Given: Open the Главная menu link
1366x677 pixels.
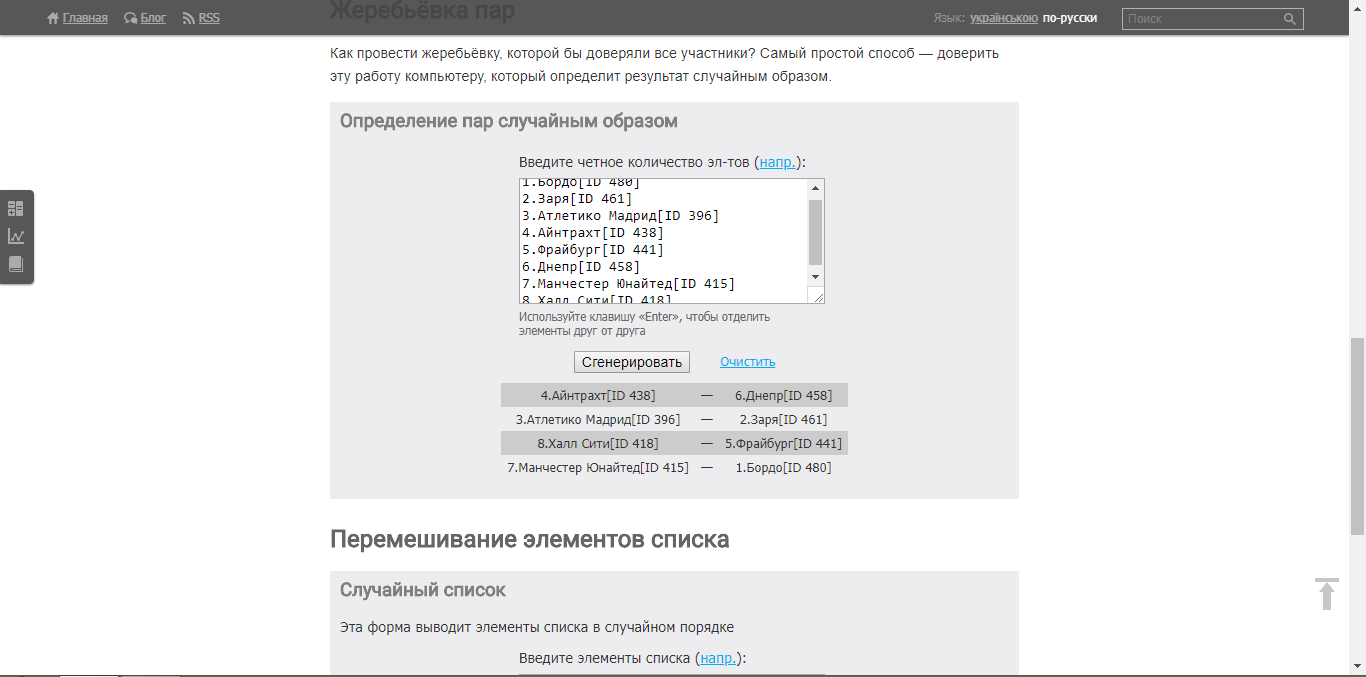Looking at the screenshot, I should click(x=85, y=18).
